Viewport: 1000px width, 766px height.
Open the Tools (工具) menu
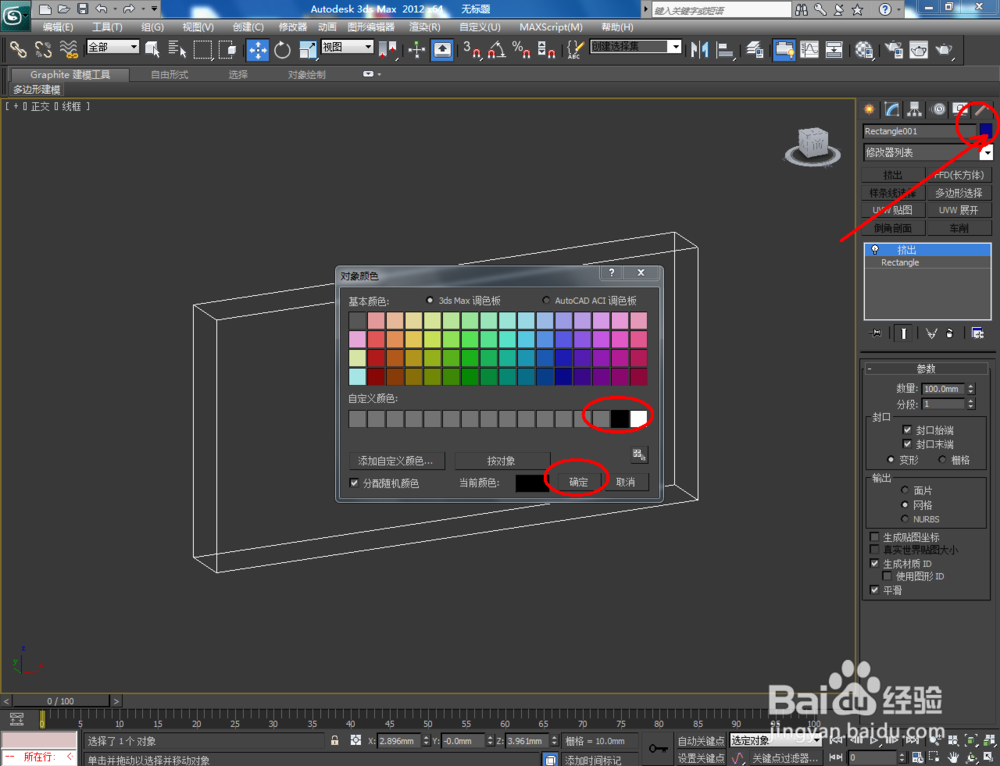tap(107, 27)
